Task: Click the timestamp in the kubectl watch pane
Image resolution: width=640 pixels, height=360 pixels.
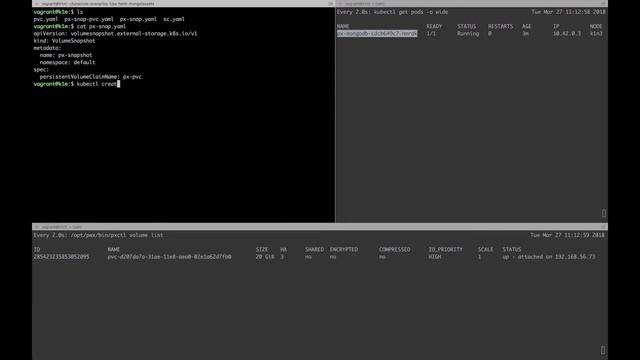Action: (568, 12)
